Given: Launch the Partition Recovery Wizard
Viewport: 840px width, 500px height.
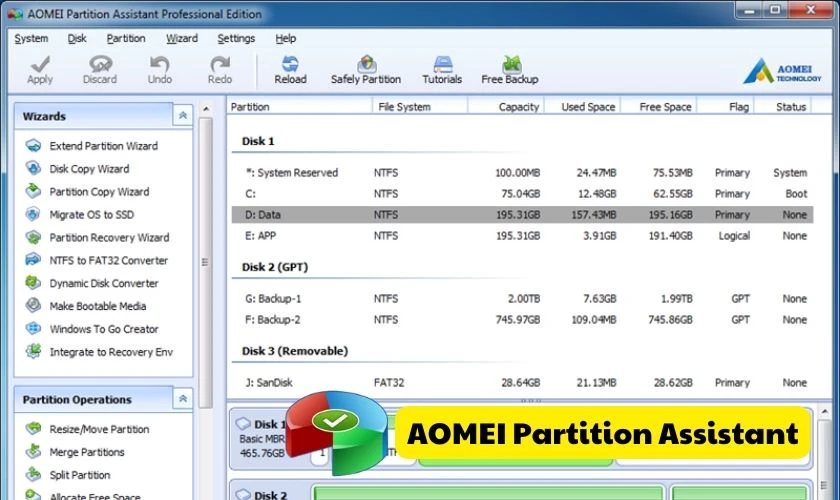Looking at the screenshot, I should point(109,237).
